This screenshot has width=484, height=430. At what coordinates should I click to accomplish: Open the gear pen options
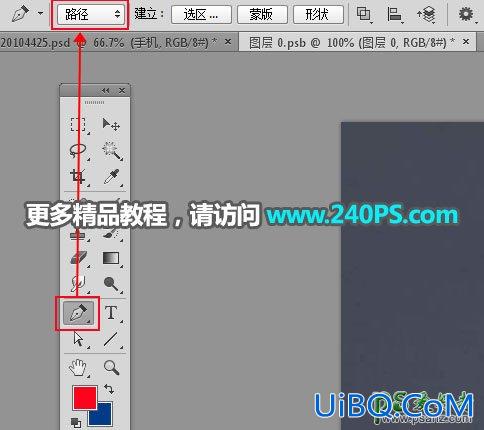(466, 15)
